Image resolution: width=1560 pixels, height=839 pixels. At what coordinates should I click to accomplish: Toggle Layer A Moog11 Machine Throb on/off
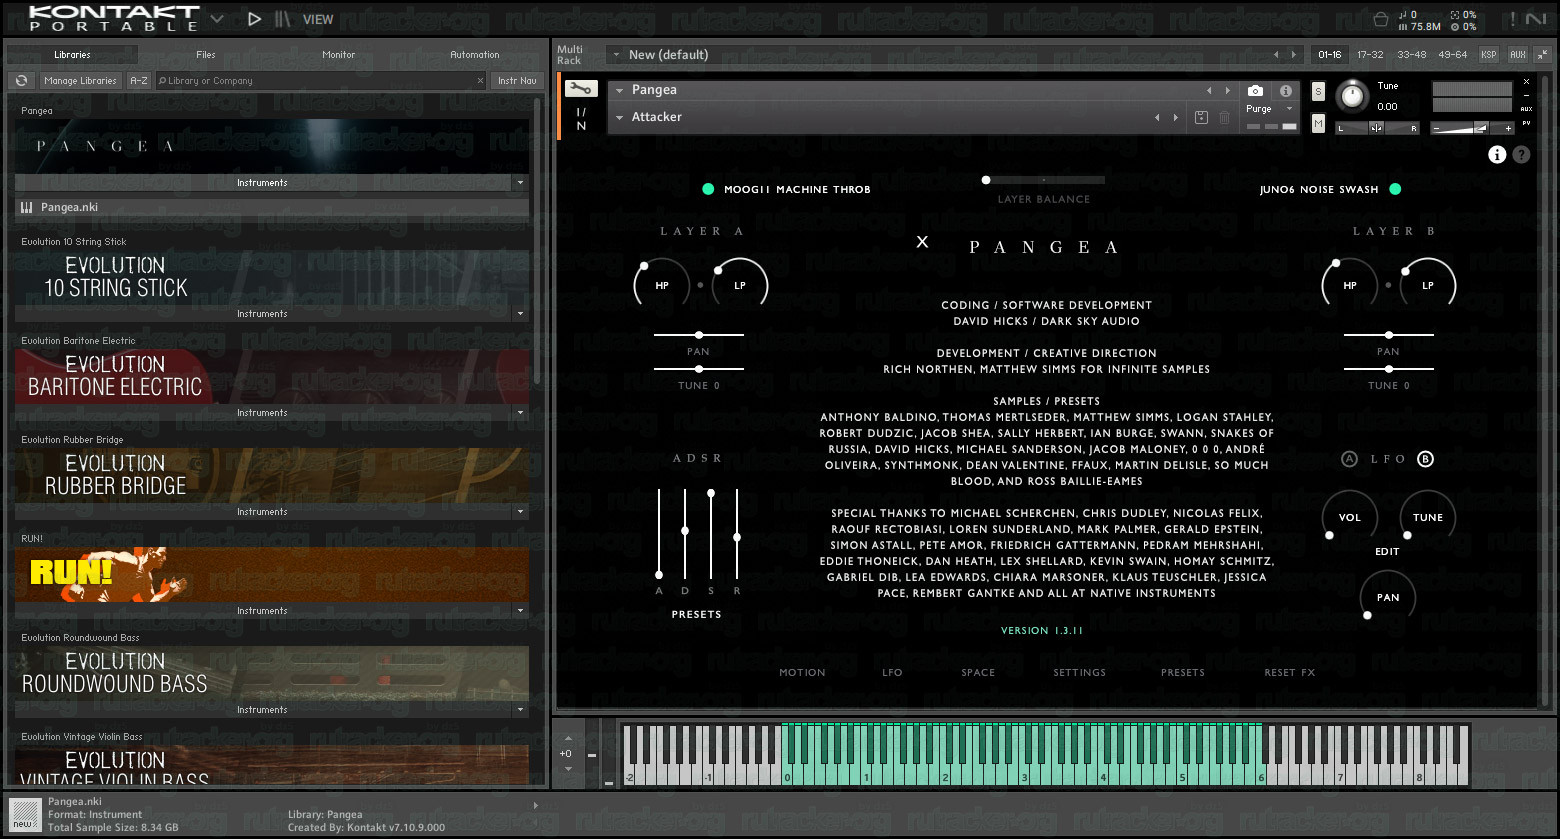coord(708,189)
